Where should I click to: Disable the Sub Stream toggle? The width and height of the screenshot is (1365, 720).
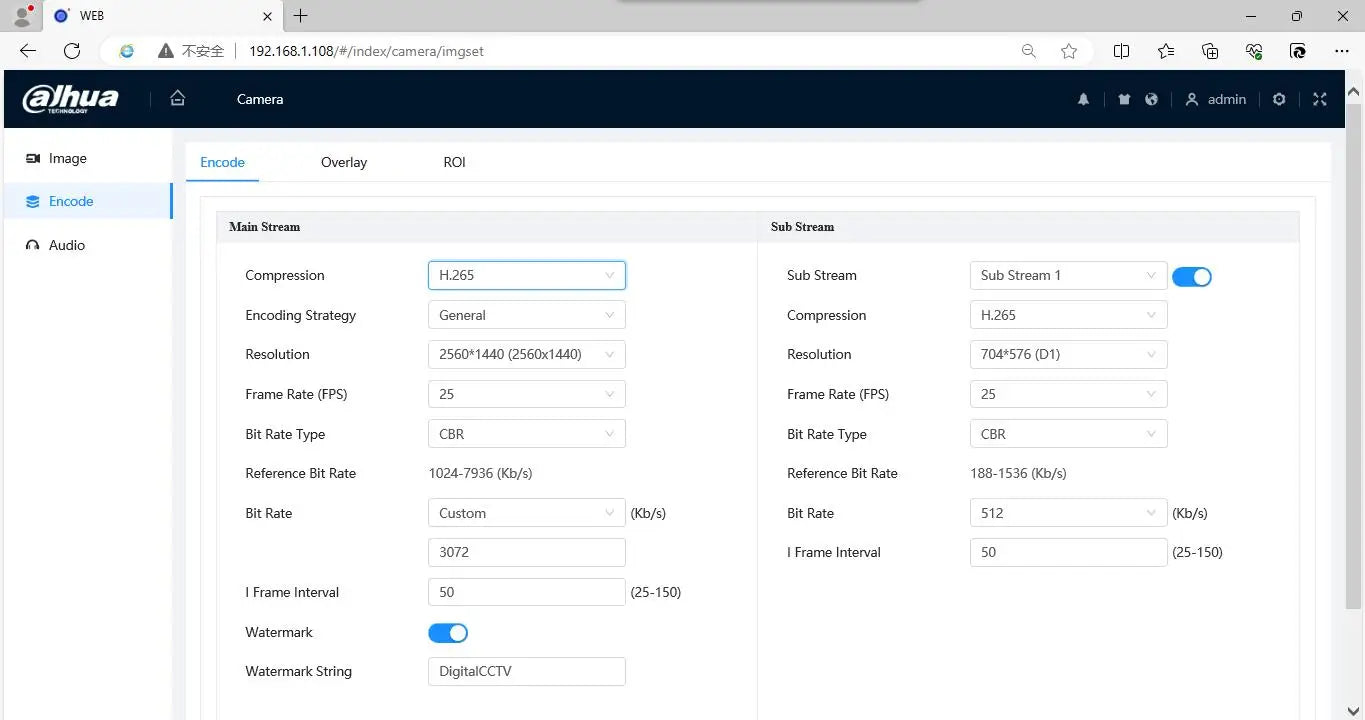tap(1191, 276)
